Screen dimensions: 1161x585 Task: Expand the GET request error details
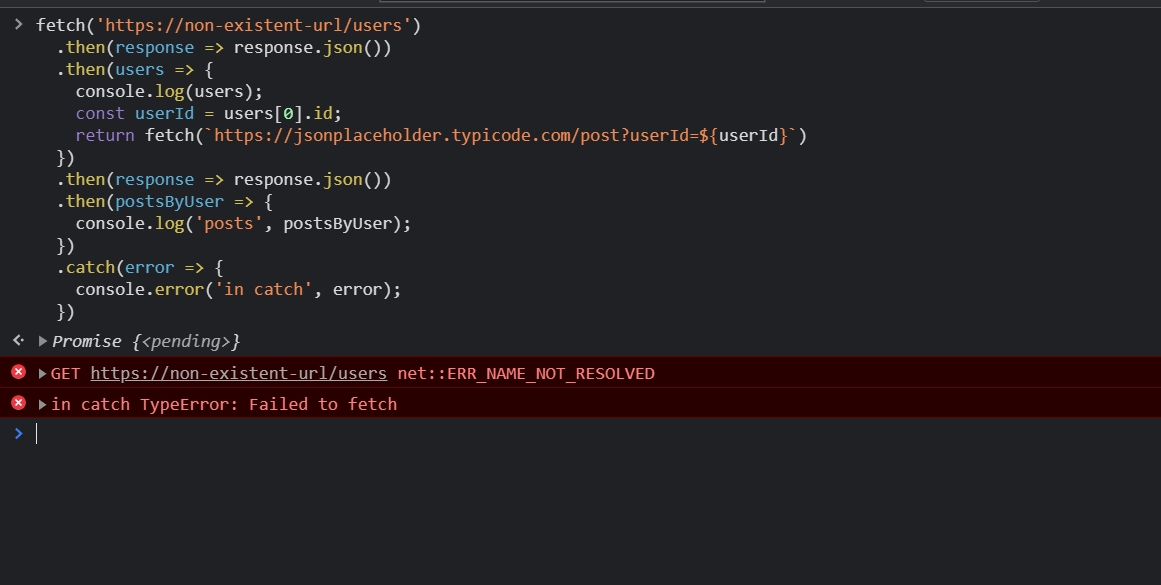[x=43, y=373]
